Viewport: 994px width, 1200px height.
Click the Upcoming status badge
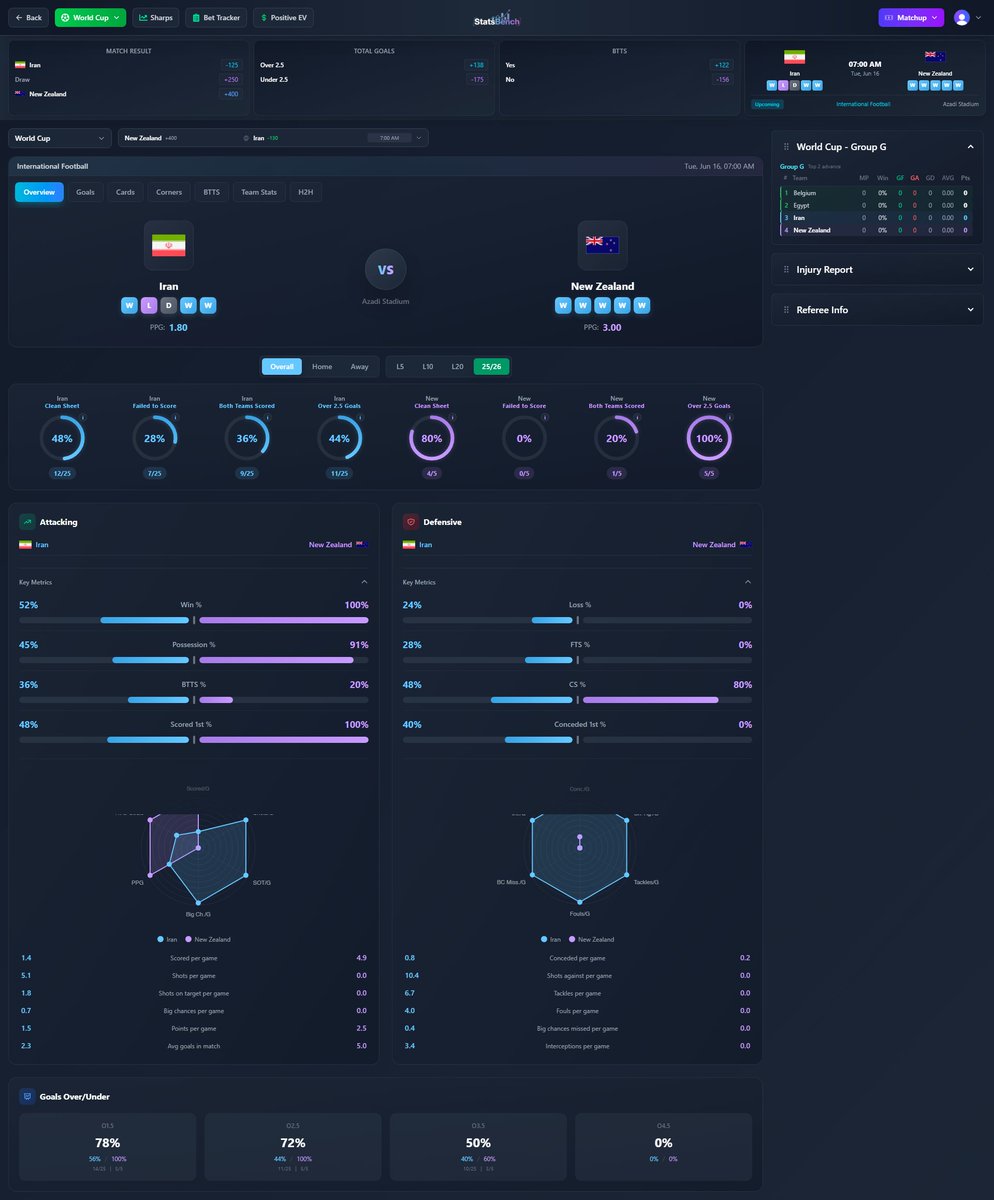point(767,103)
